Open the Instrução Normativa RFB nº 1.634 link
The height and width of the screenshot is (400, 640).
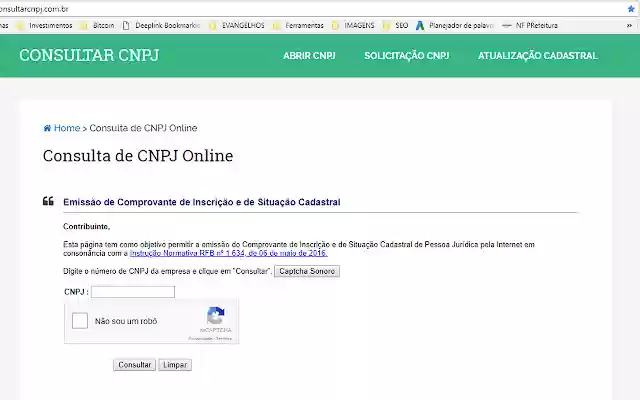pos(229,253)
